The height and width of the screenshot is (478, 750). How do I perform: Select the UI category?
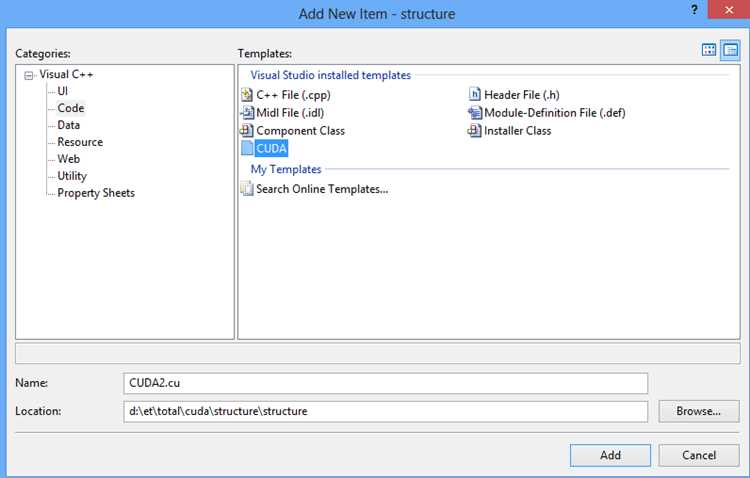pyautogui.click(x=63, y=91)
